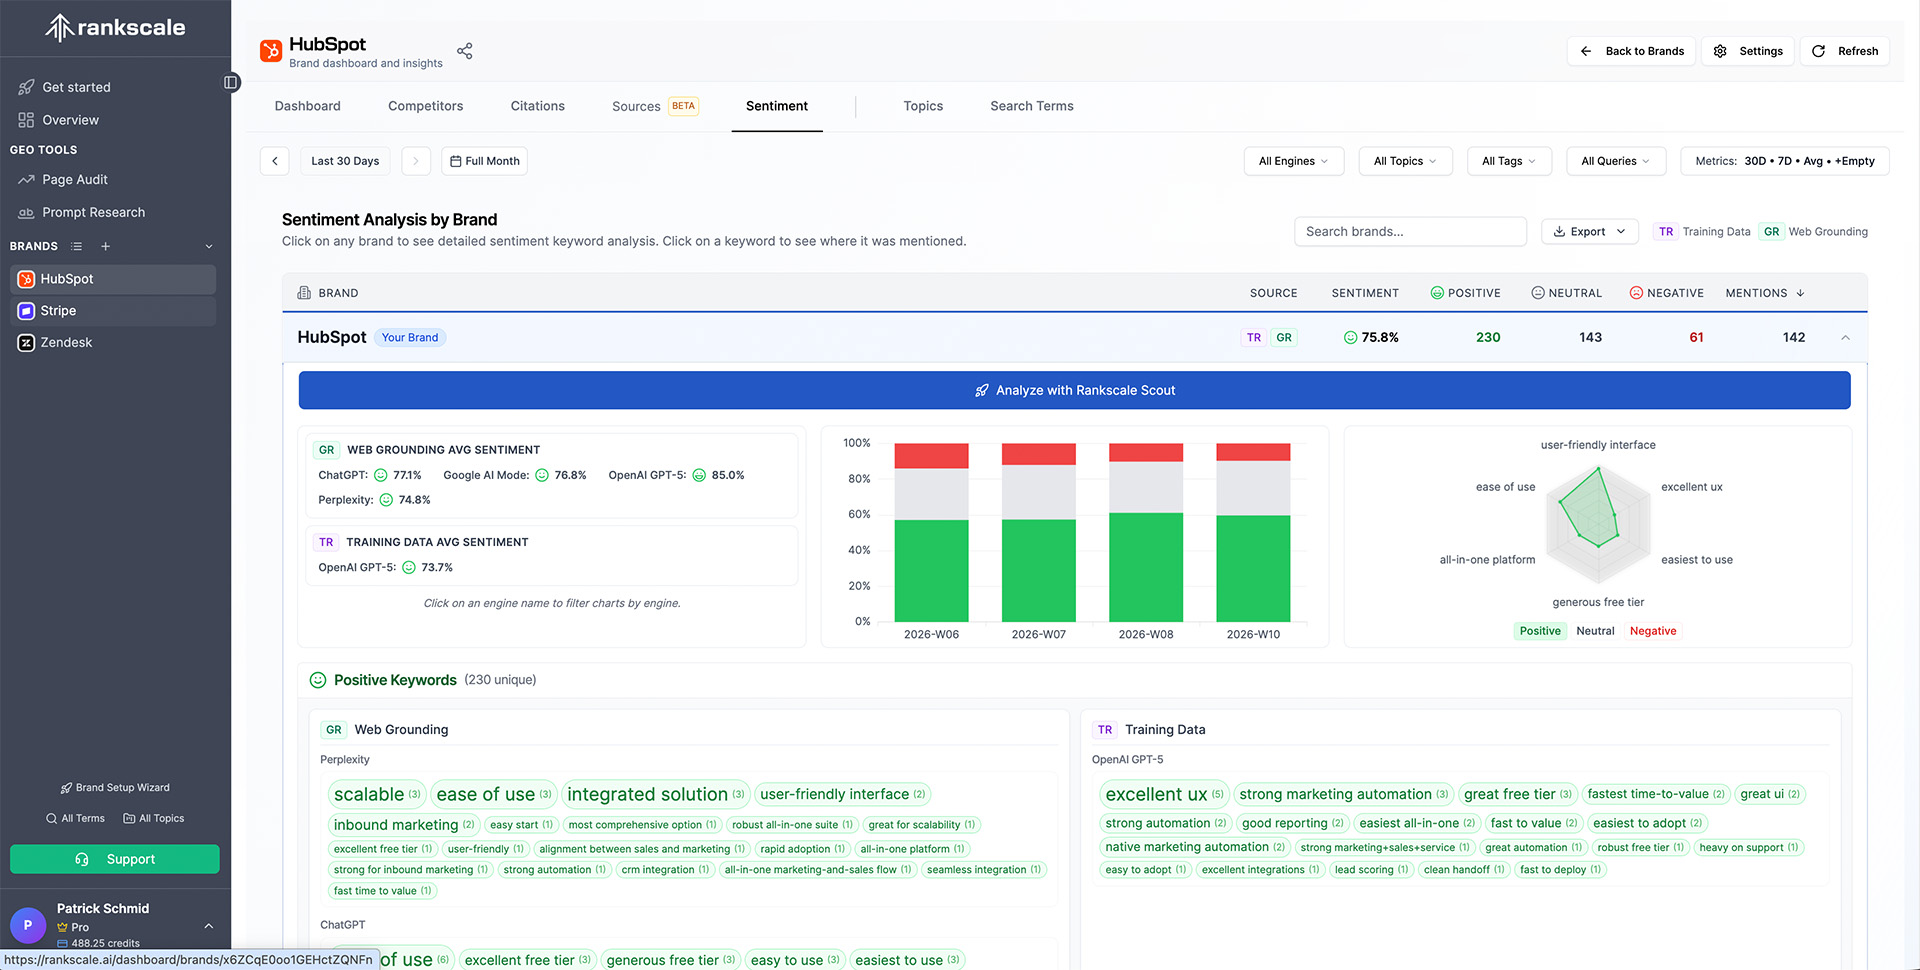Click the rankscale logo
The image size is (1920, 970).
(115, 27)
